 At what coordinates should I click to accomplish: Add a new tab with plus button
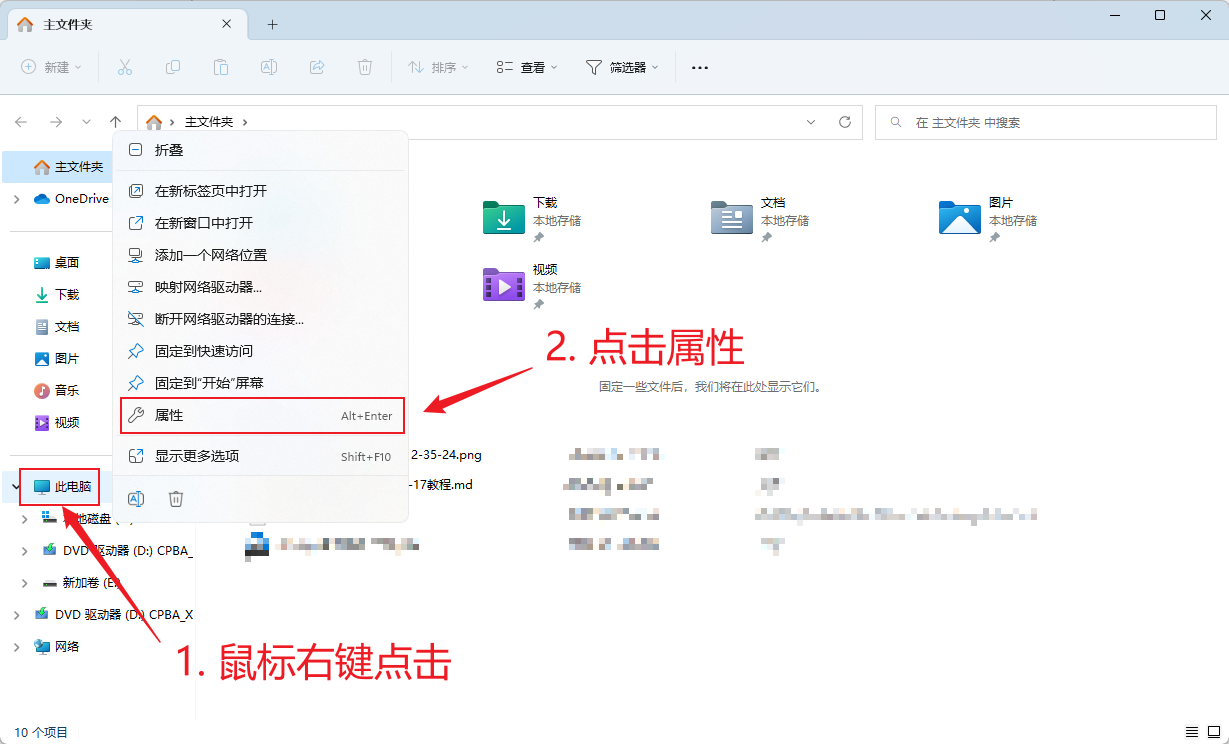tap(272, 24)
